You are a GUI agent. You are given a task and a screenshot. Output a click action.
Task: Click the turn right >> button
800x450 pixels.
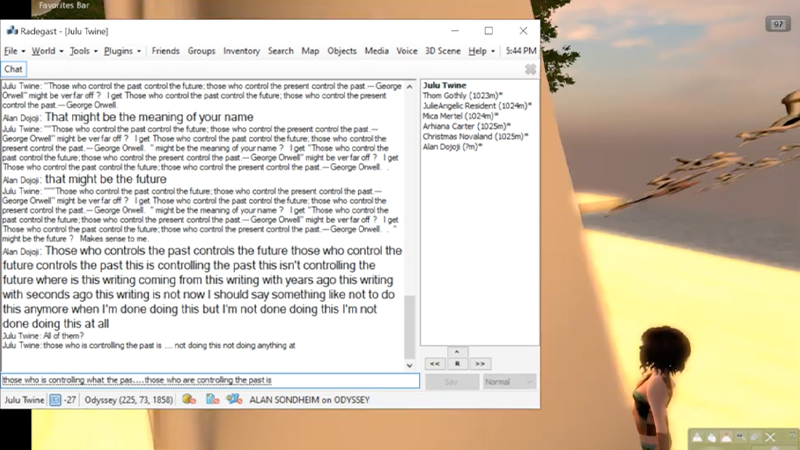[x=480, y=364]
